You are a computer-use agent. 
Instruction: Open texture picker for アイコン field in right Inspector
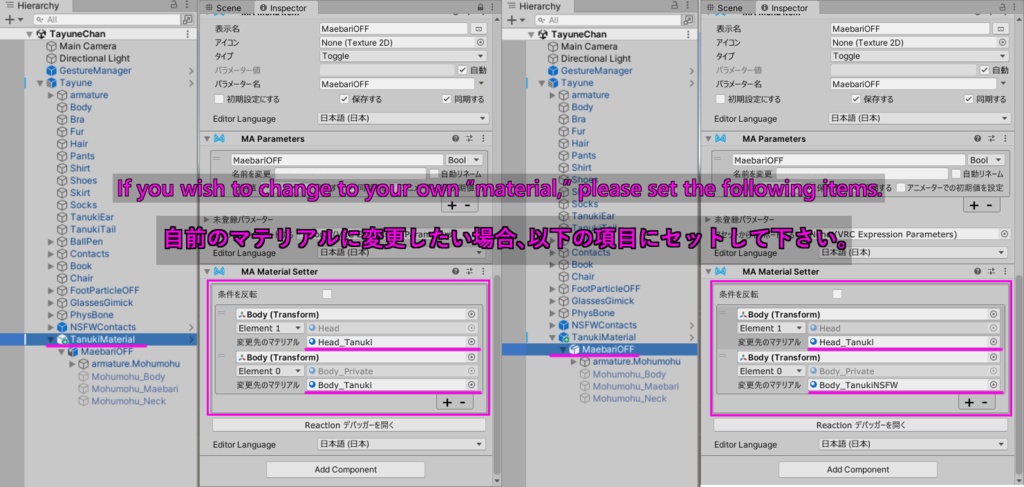pyautogui.click(x=1003, y=42)
